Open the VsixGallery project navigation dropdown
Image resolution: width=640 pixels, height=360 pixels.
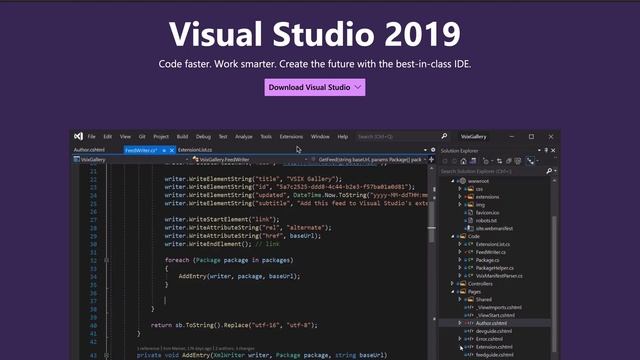(131, 160)
